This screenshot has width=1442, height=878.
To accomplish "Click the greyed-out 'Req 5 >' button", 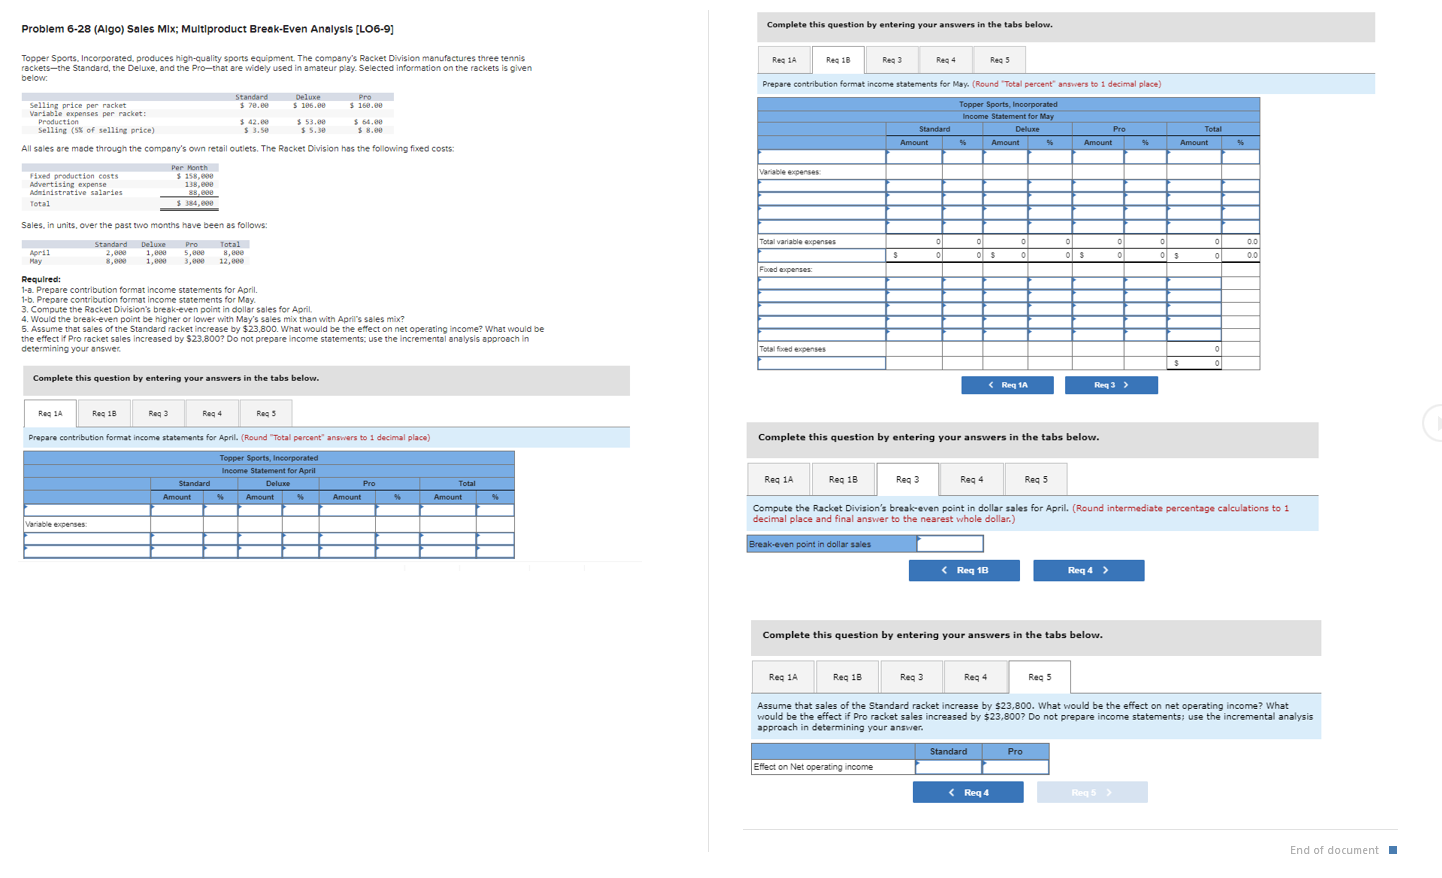I will click(1092, 792).
